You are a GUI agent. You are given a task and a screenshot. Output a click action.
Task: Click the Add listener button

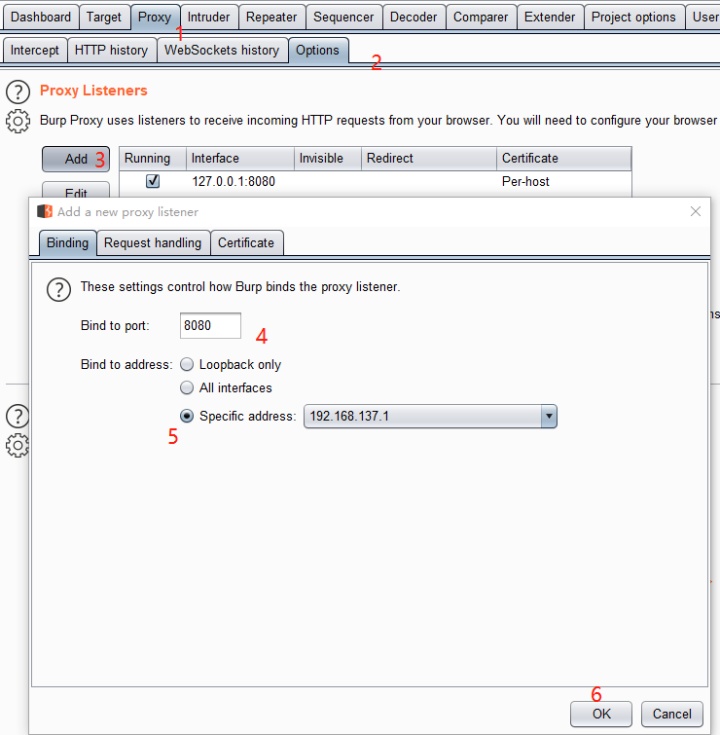coord(76,159)
